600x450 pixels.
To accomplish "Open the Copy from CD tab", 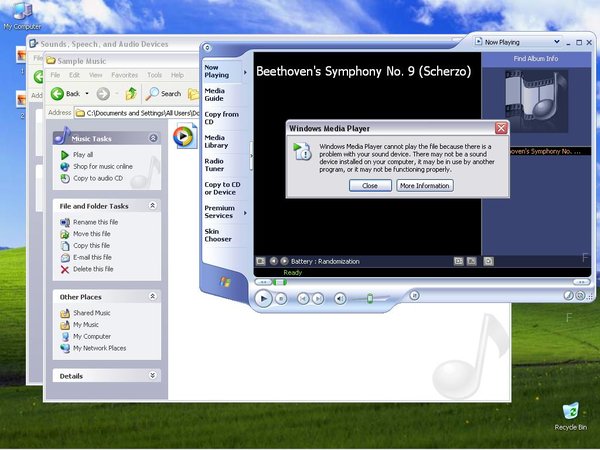I will (222, 118).
